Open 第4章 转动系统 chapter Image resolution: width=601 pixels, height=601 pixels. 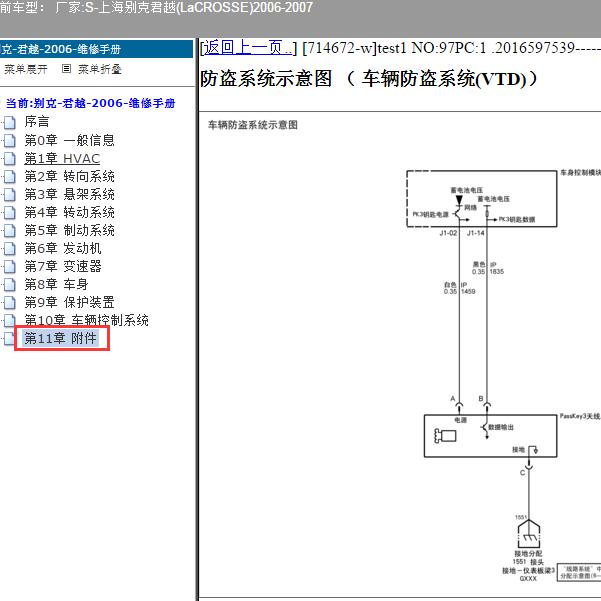[x=69, y=212]
